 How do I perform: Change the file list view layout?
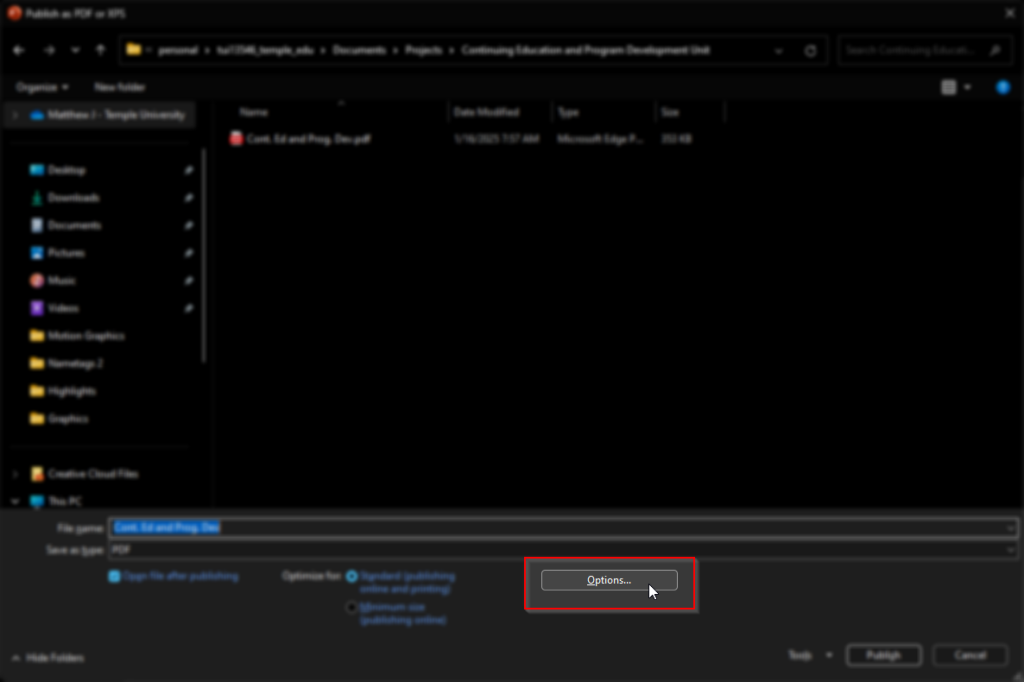point(950,87)
